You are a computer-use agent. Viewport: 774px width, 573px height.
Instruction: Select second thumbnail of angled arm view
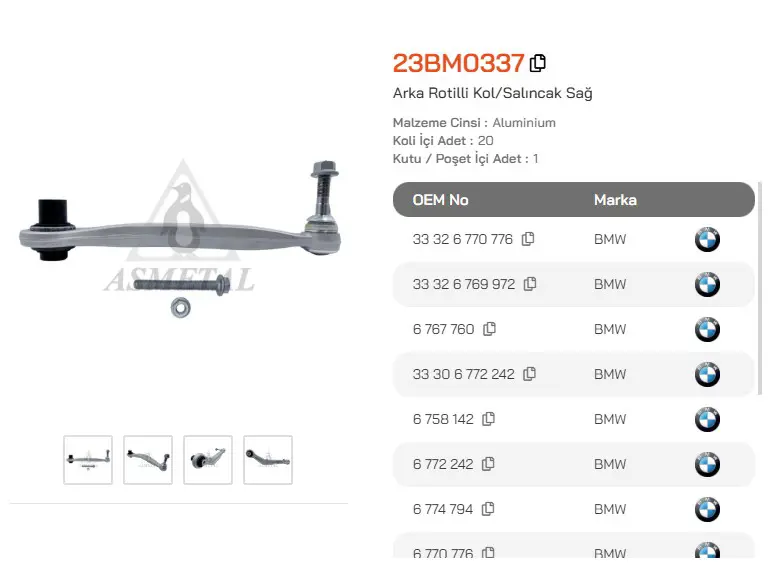pyautogui.click(x=148, y=459)
